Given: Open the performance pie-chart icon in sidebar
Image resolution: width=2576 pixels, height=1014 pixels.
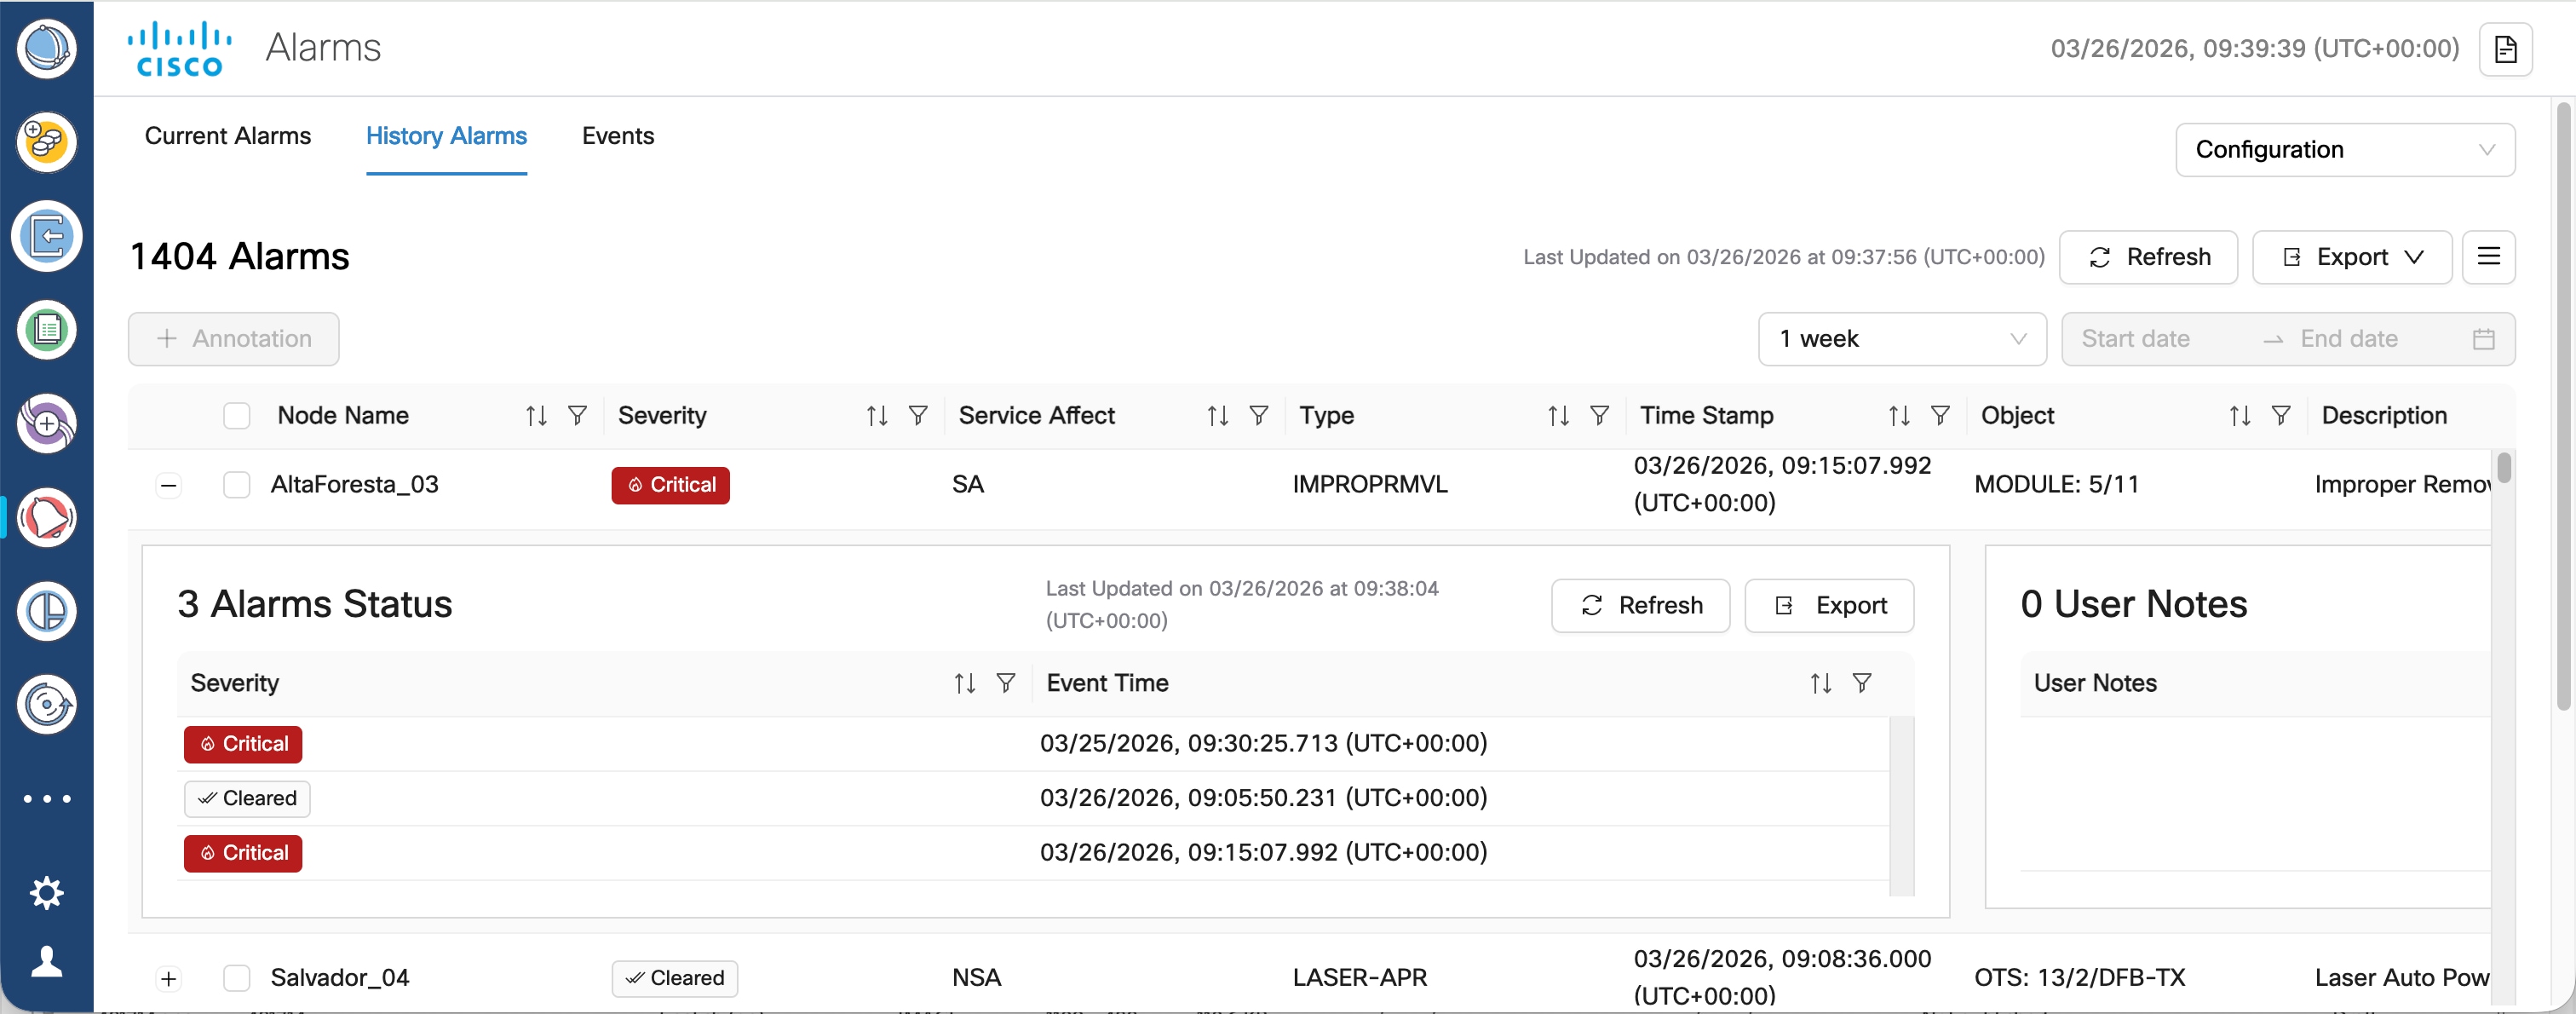Looking at the screenshot, I should 47,610.
